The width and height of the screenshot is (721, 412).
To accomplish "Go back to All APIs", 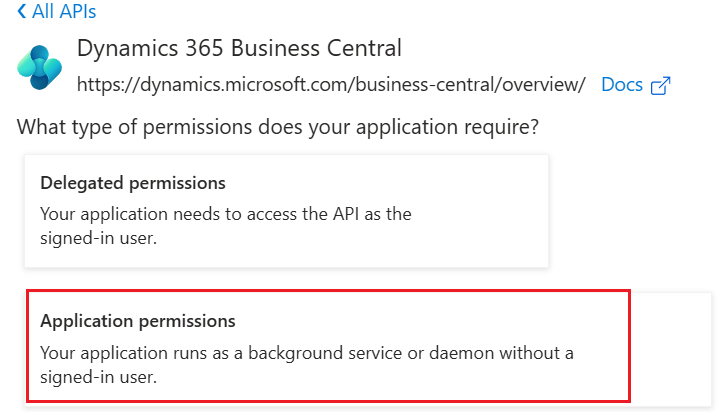I will click(56, 11).
